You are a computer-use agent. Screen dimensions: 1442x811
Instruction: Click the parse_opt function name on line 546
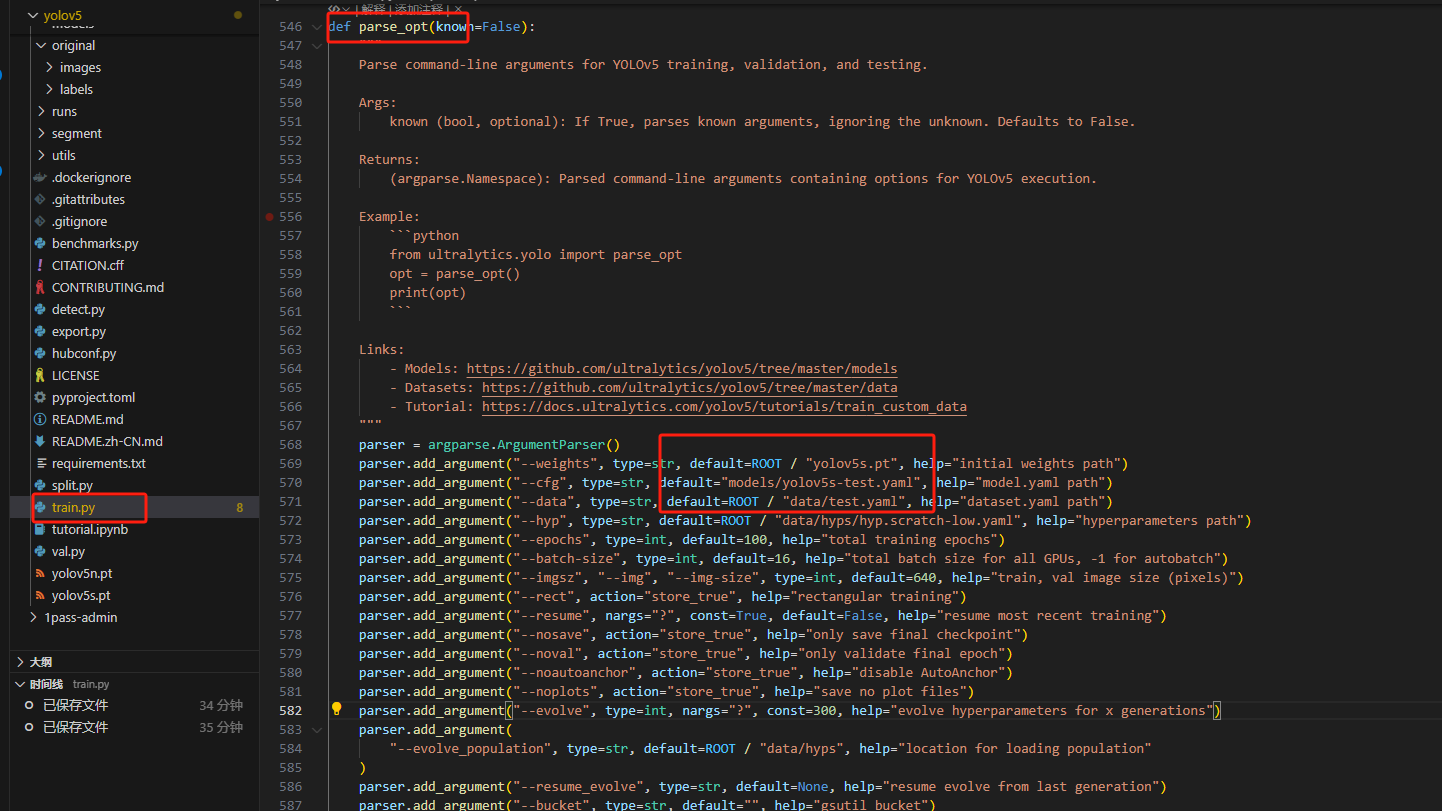393,26
